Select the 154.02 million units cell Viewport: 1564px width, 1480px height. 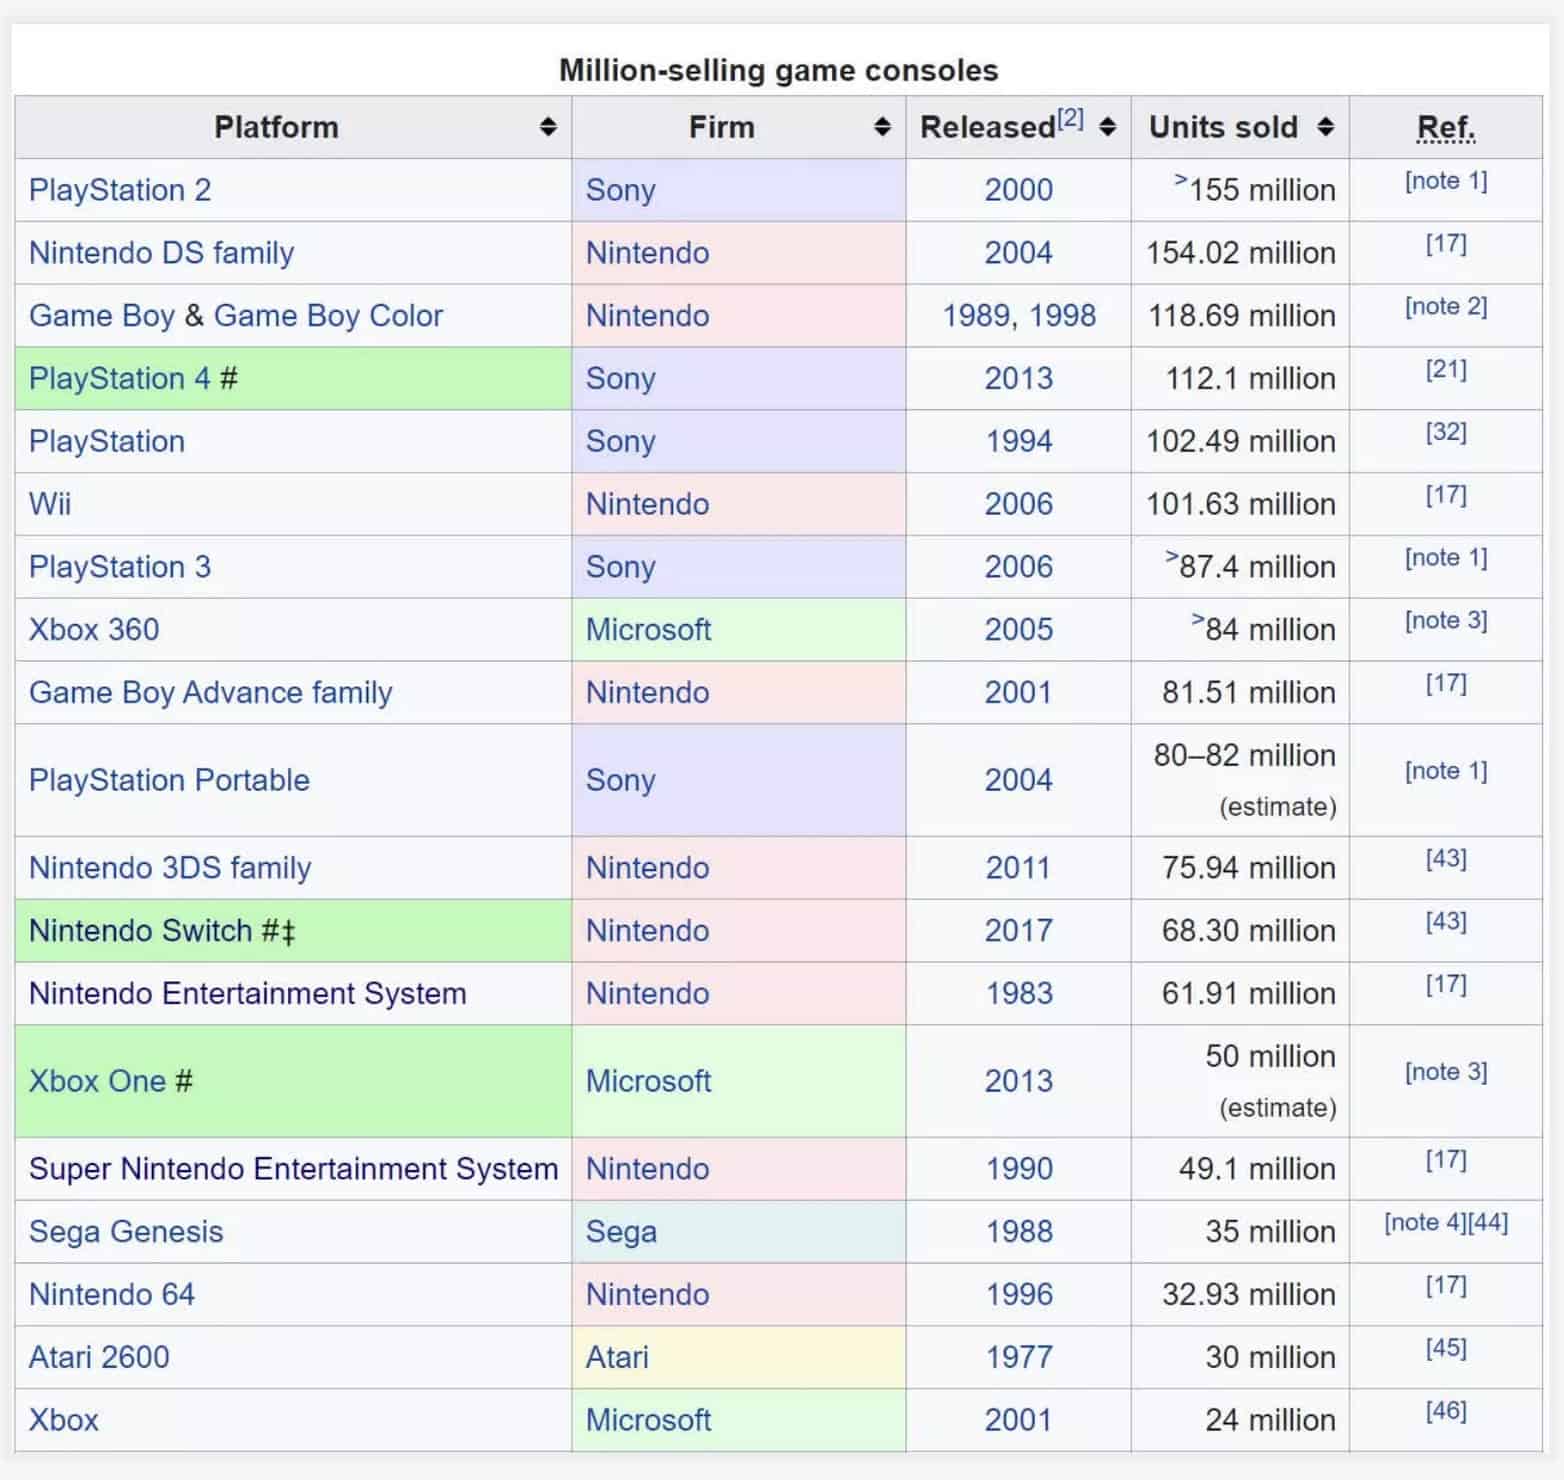pyautogui.click(x=1240, y=253)
